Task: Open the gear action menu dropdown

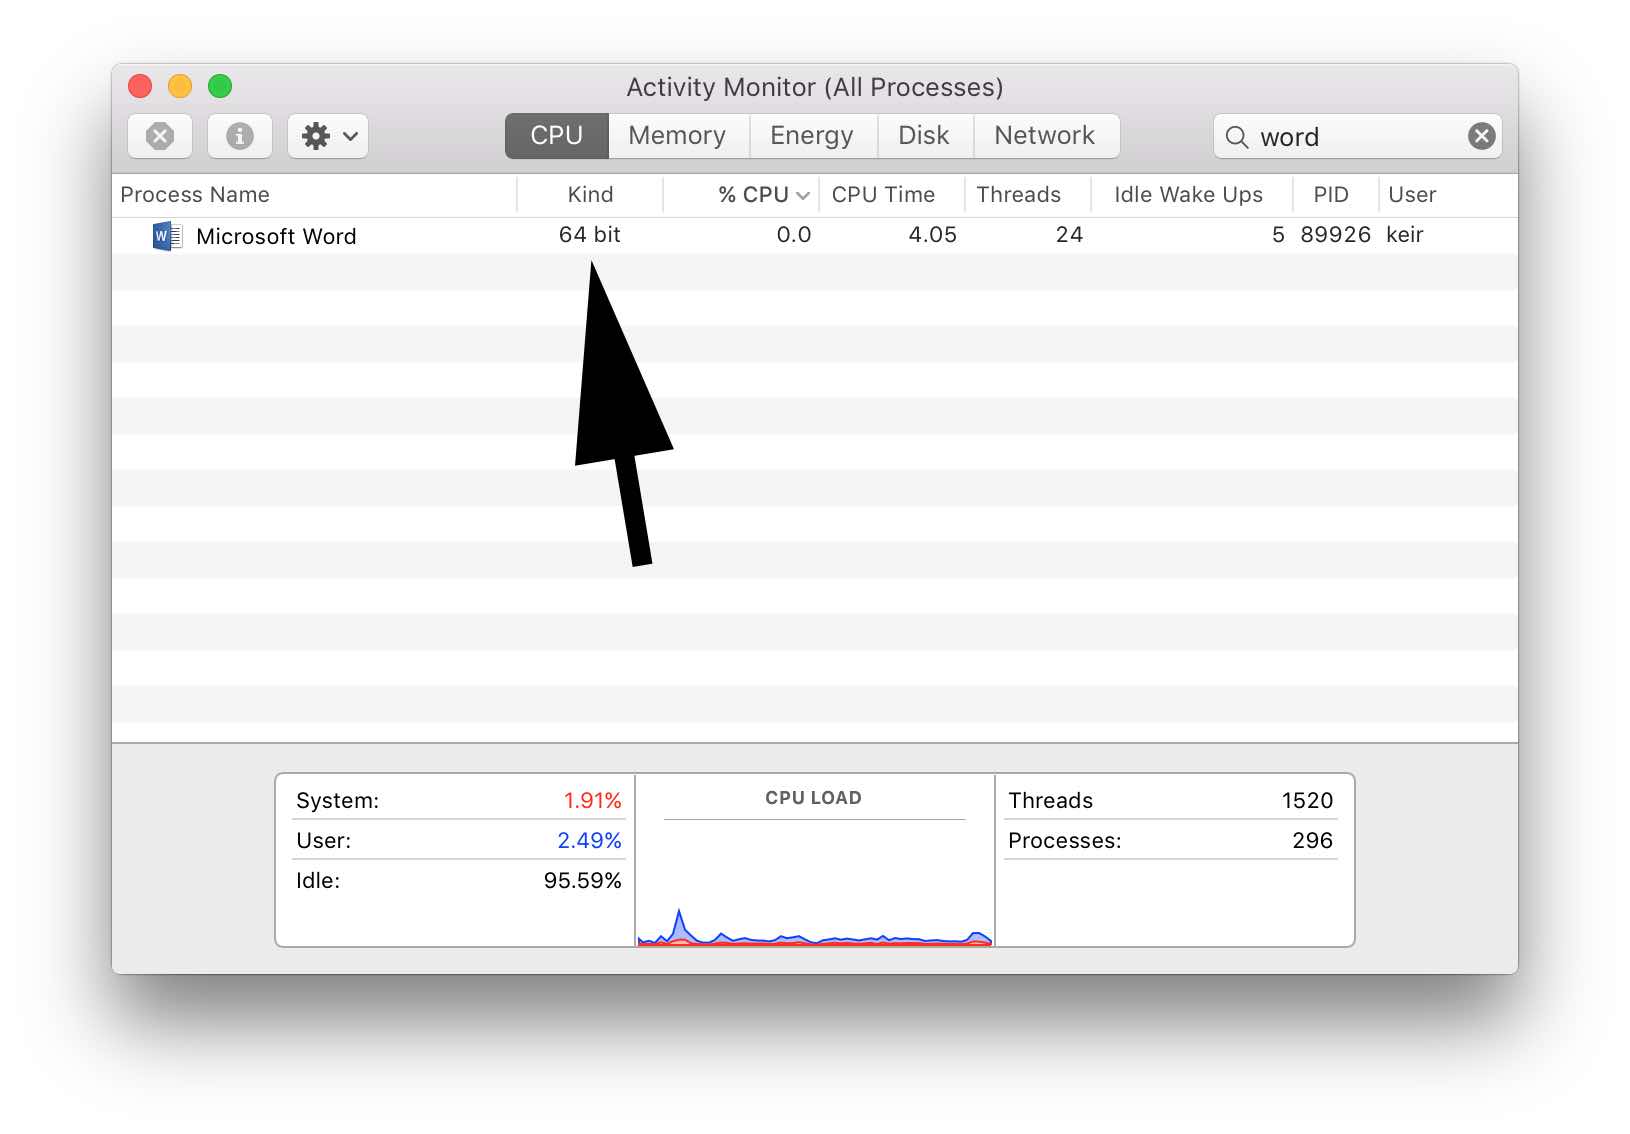Action: [x=328, y=136]
